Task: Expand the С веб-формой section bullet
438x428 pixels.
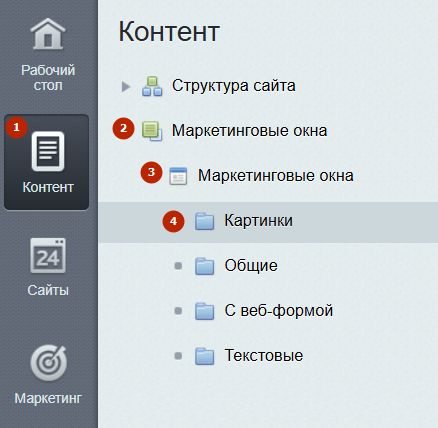Action: tap(178, 311)
